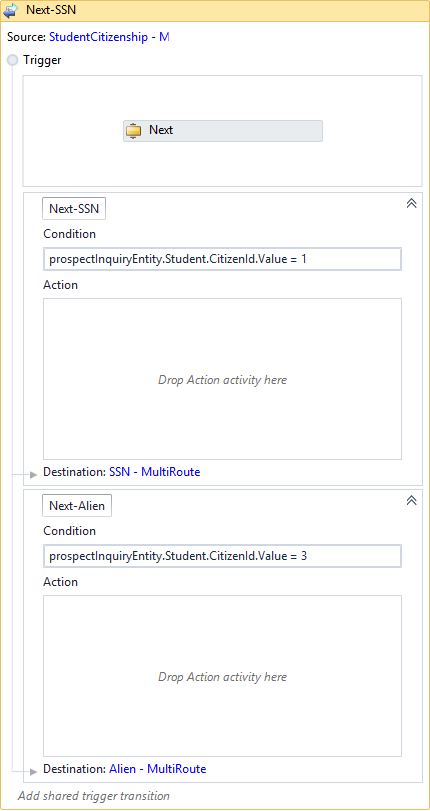The image size is (430, 811).
Task: Click the Next-SSN action drop area
Action: [223, 379]
